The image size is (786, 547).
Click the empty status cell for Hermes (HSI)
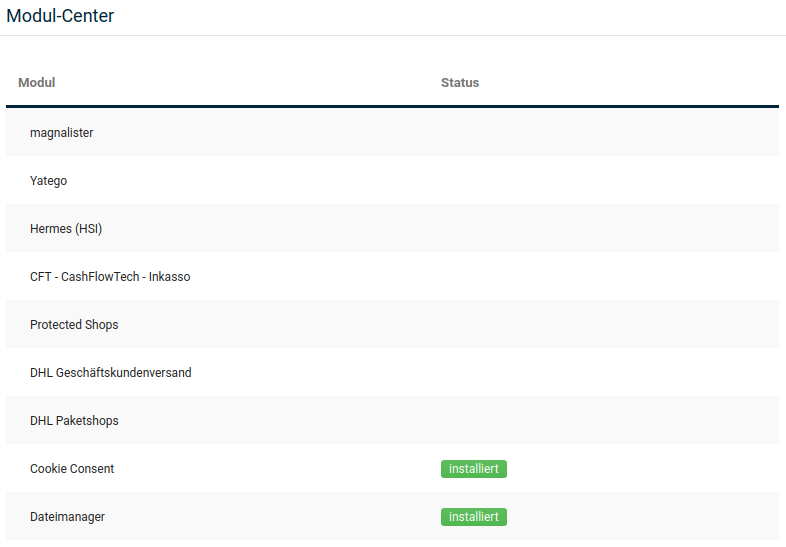600,229
